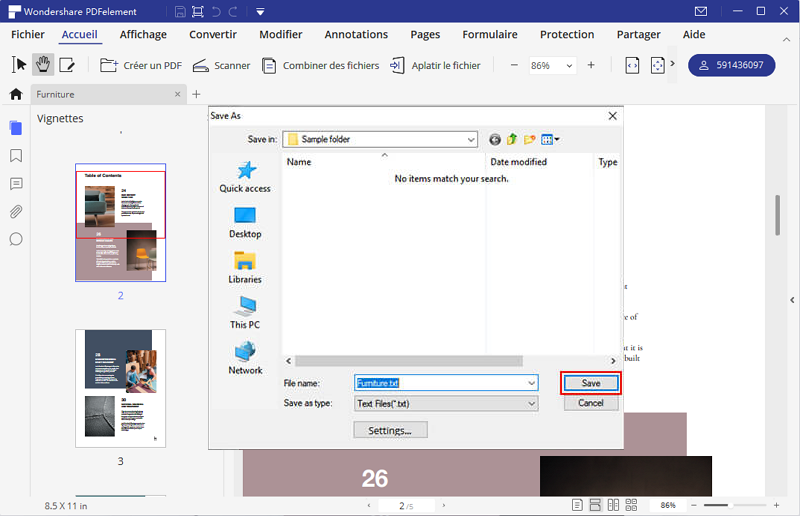Select page 2 thumbnail
Viewport: 800px width, 516px height.
120,223
